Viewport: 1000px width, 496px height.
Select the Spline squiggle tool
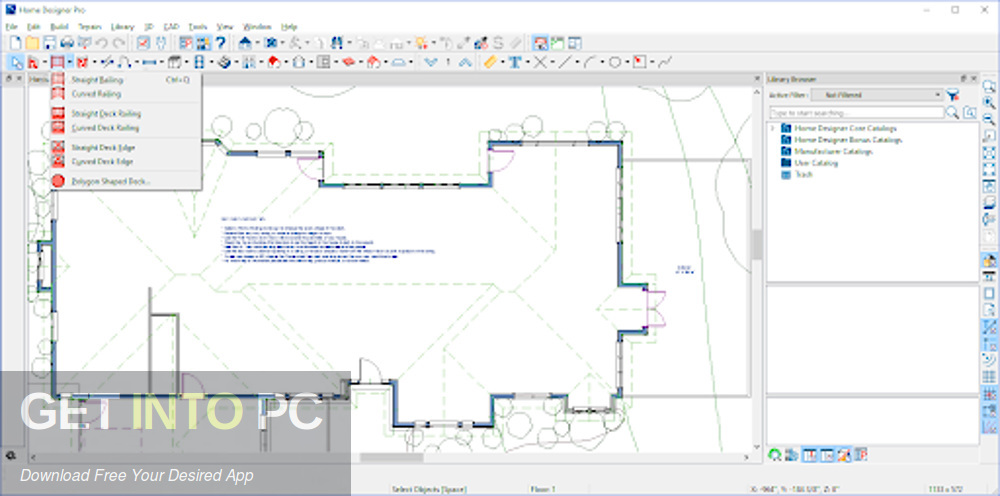[x=665, y=62]
